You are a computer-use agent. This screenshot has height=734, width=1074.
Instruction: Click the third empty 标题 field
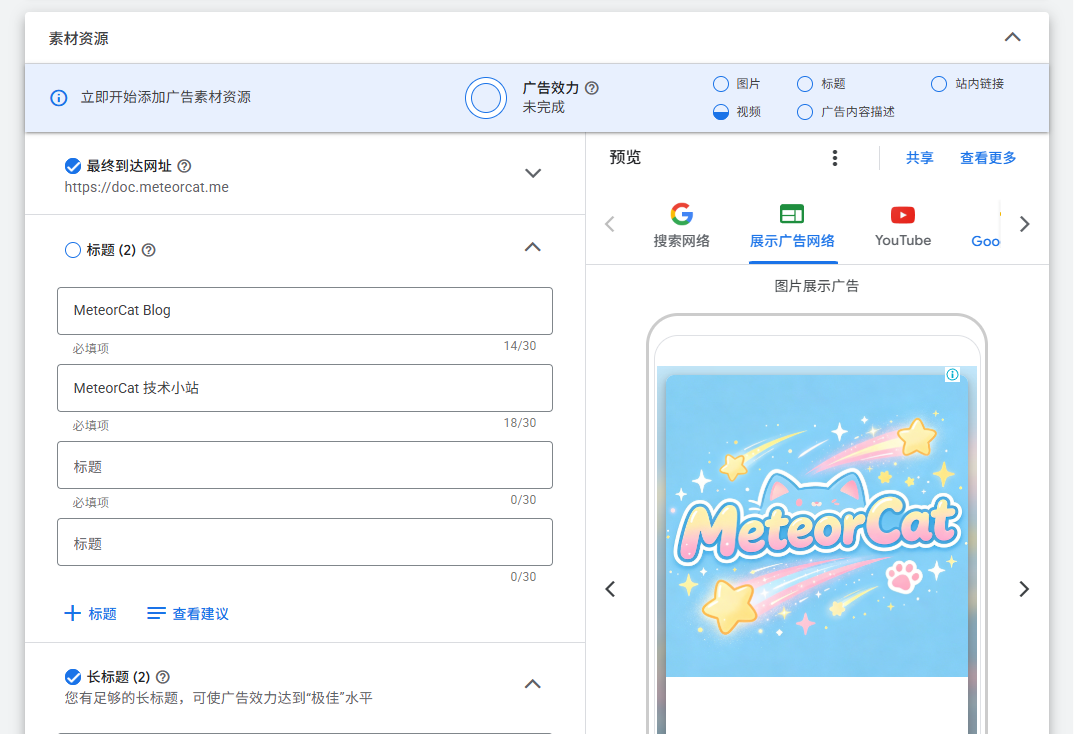tap(305, 465)
